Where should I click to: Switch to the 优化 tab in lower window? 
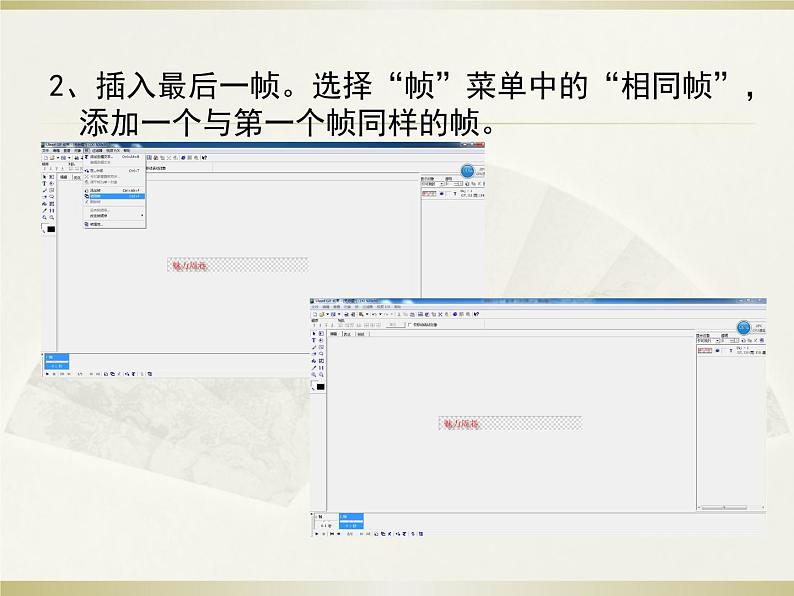coord(348,334)
